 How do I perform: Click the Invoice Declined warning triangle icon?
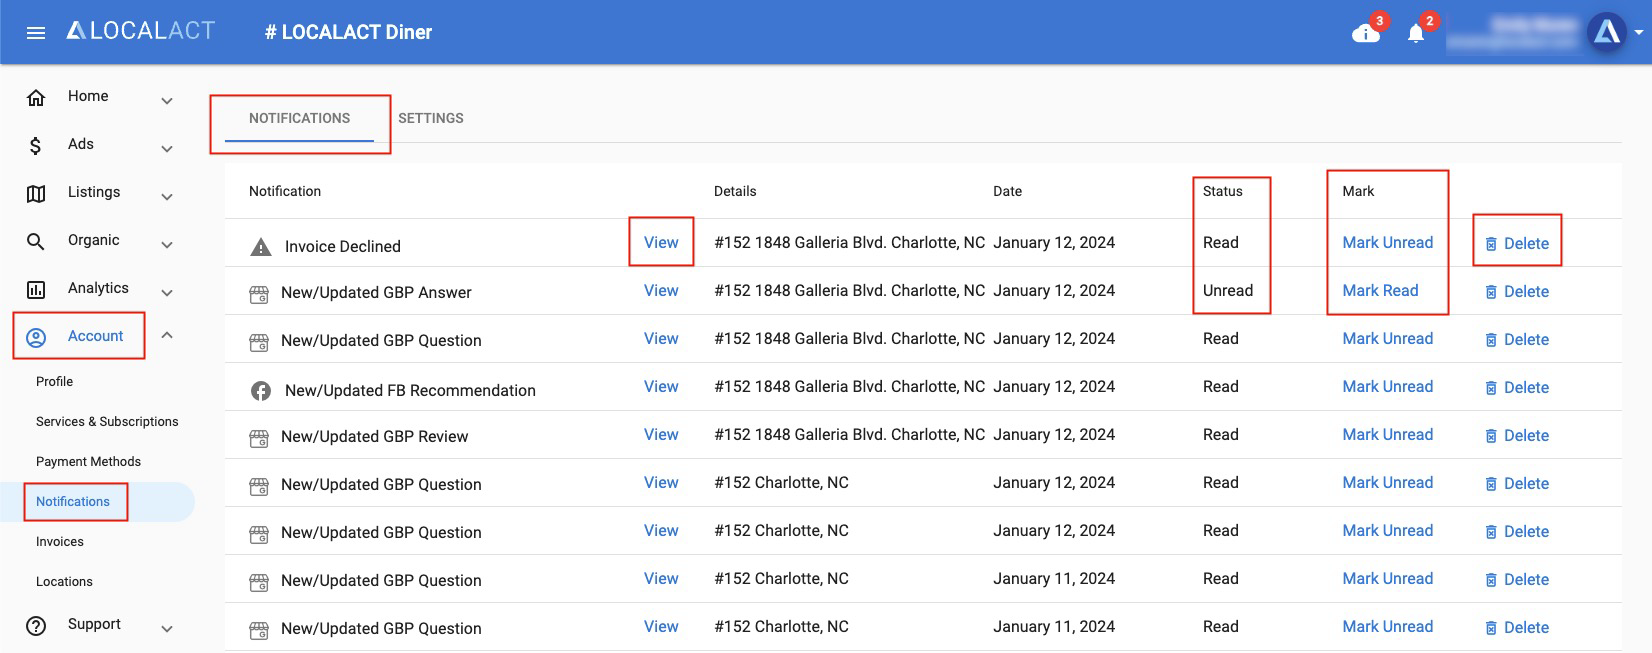(x=261, y=246)
